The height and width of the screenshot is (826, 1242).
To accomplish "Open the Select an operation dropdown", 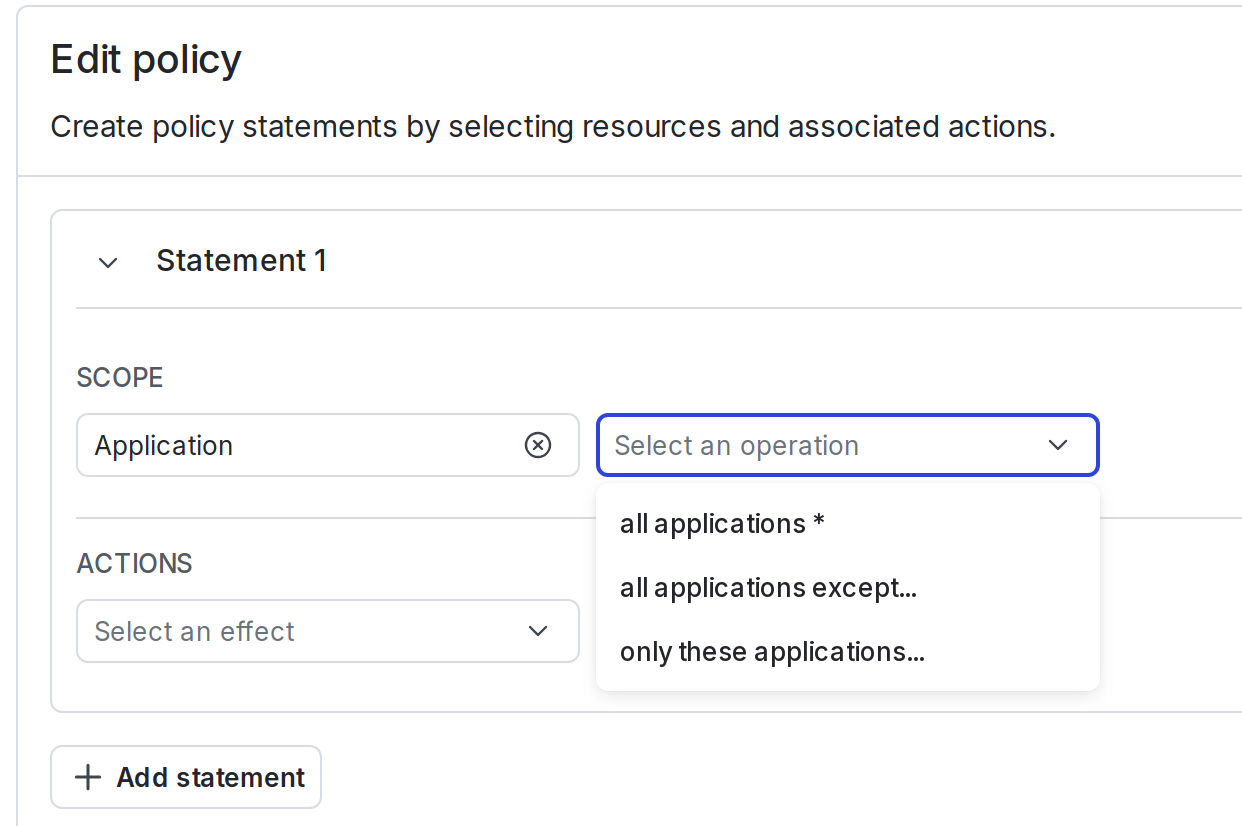I will tap(848, 445).
